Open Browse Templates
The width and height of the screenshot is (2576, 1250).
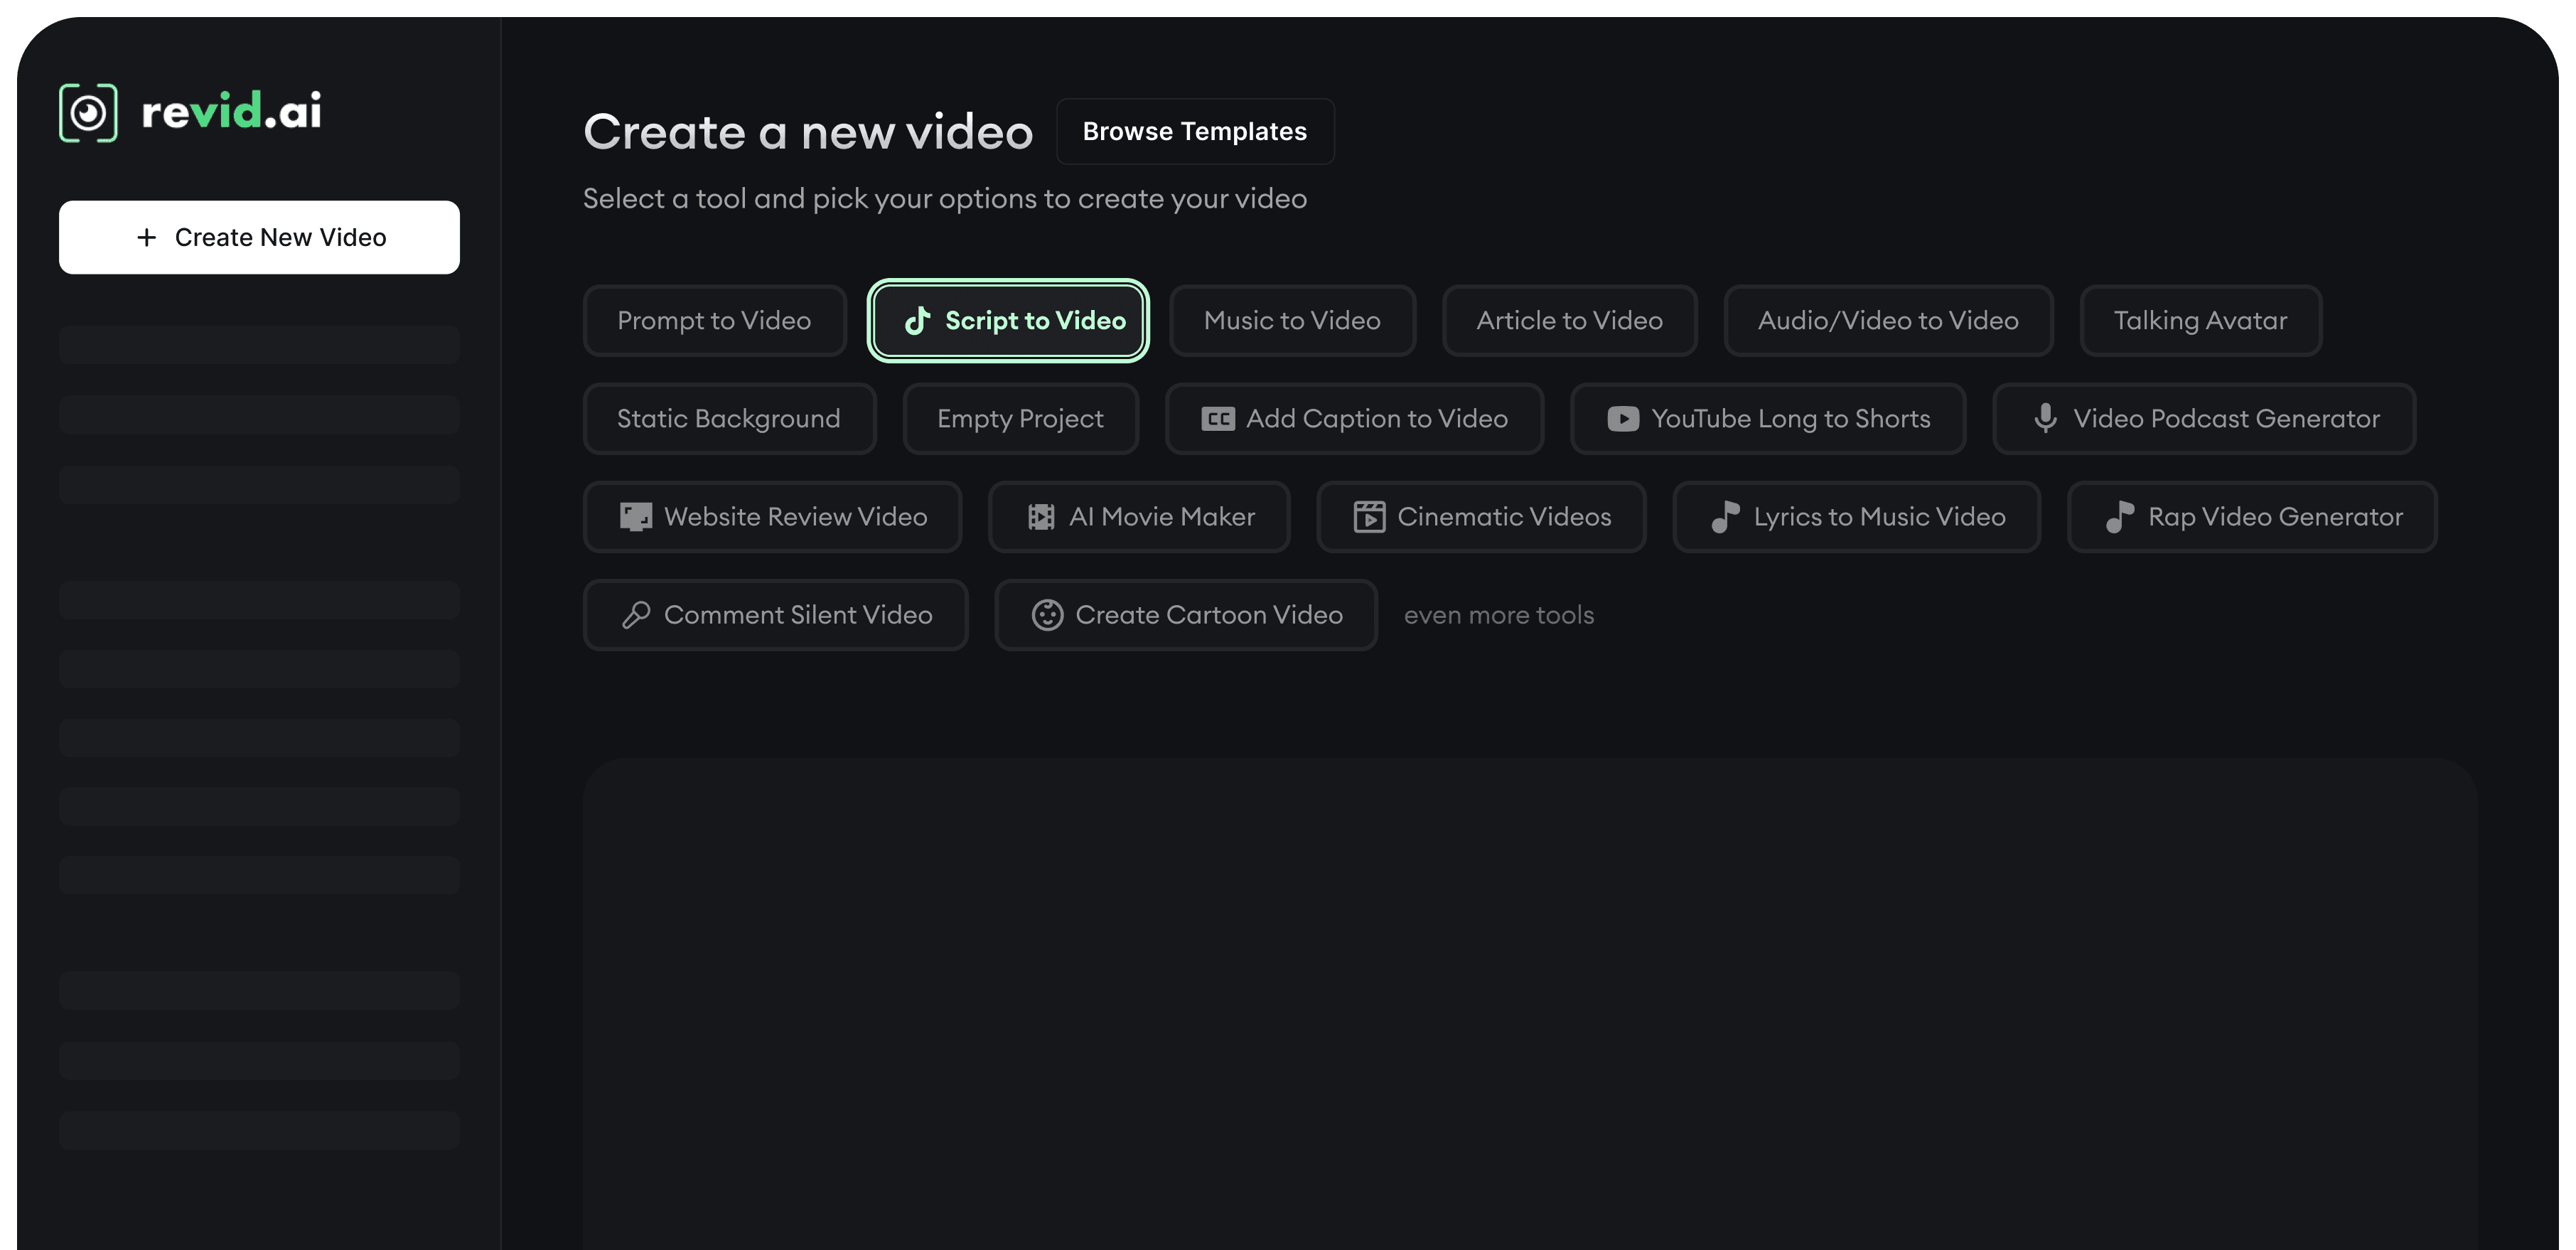[1194, 131]
